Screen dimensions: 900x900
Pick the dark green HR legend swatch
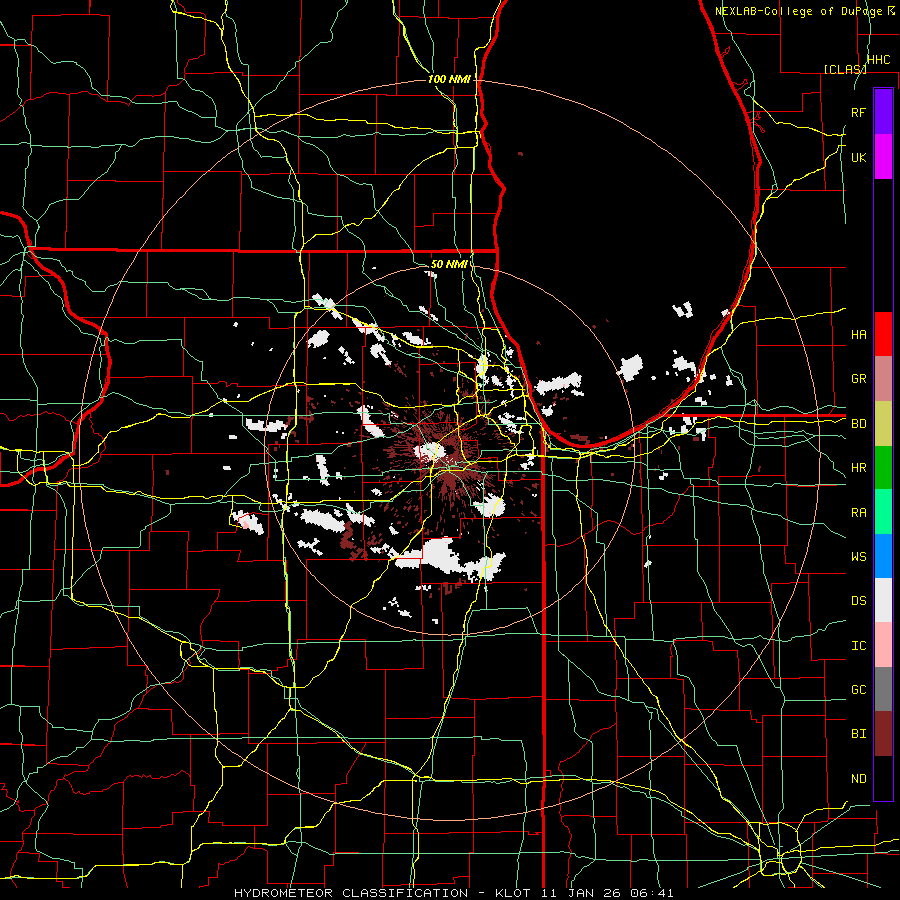(883, 467)
